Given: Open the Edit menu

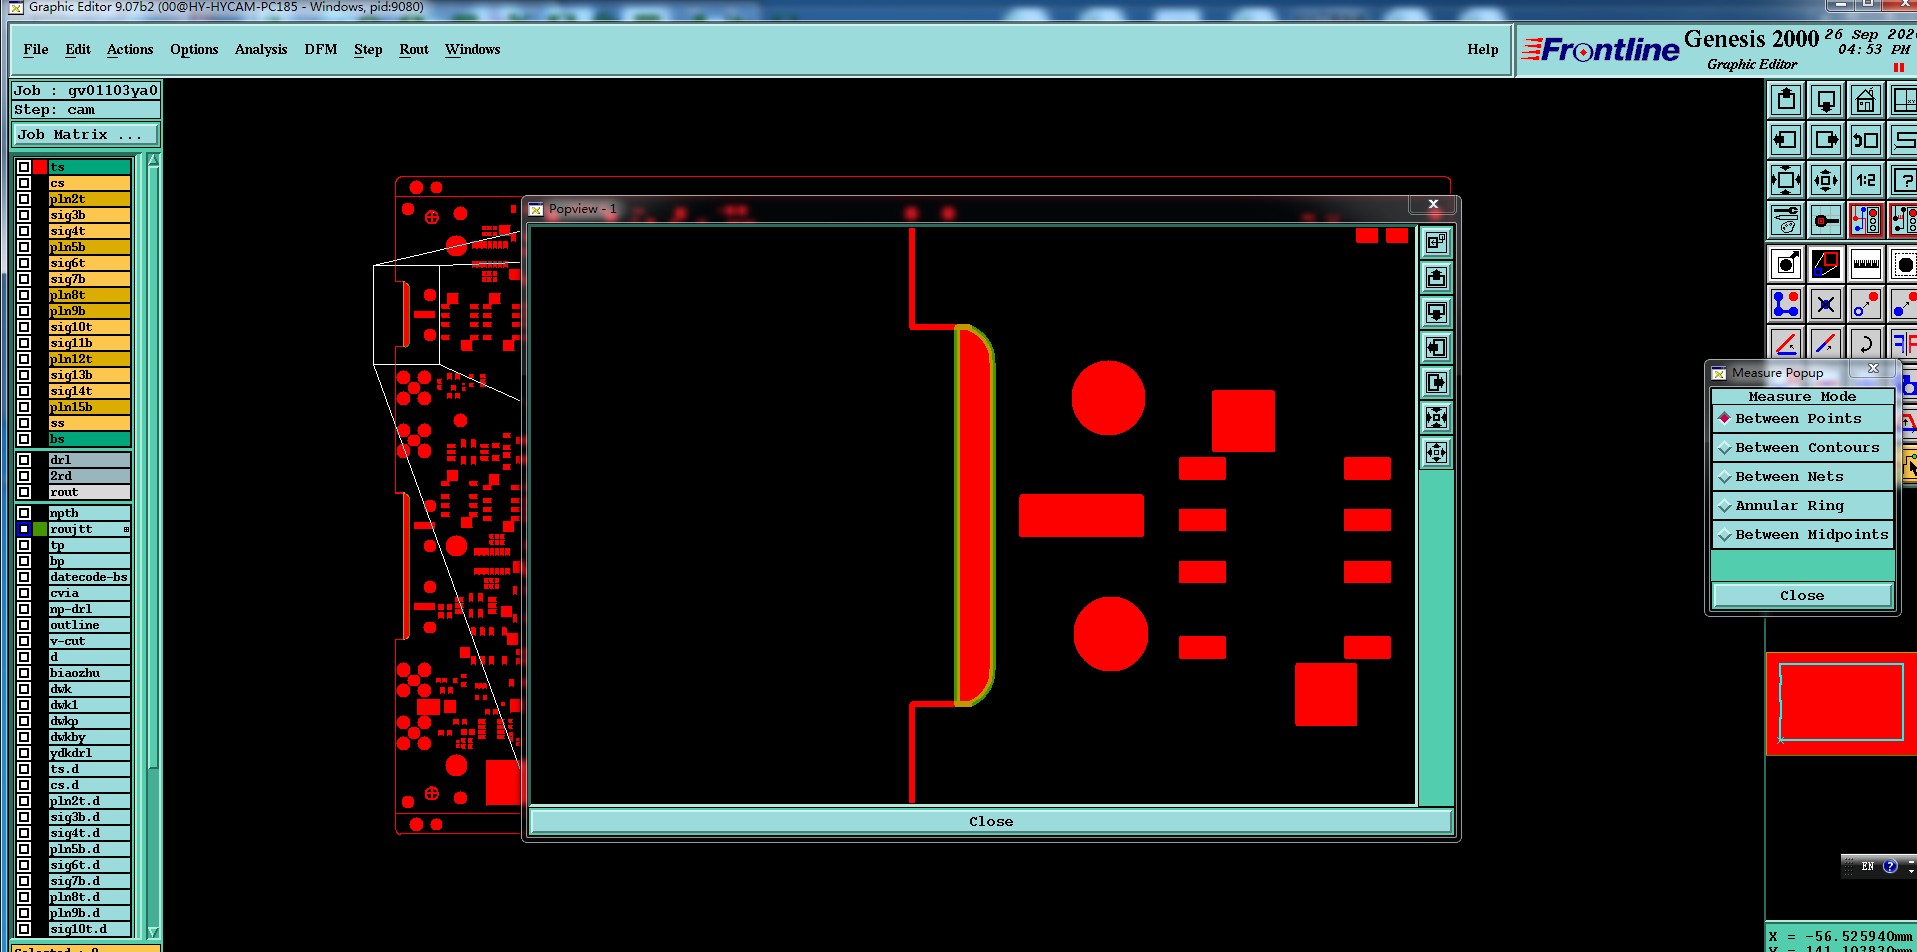Looking at the screenshot, I should click(x=78, y=49).
